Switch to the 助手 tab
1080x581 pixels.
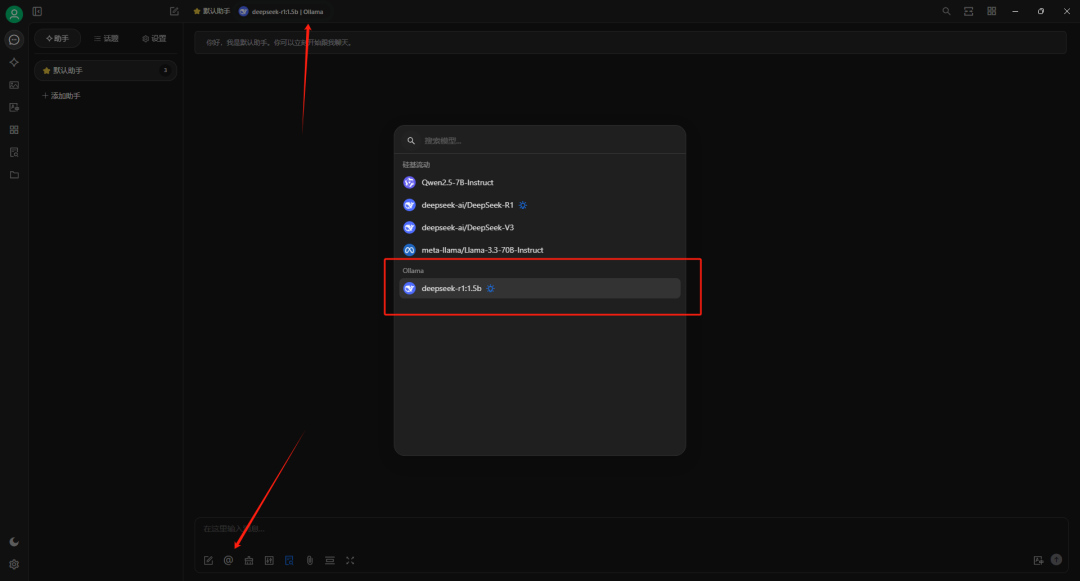click(x=57, y=39)
